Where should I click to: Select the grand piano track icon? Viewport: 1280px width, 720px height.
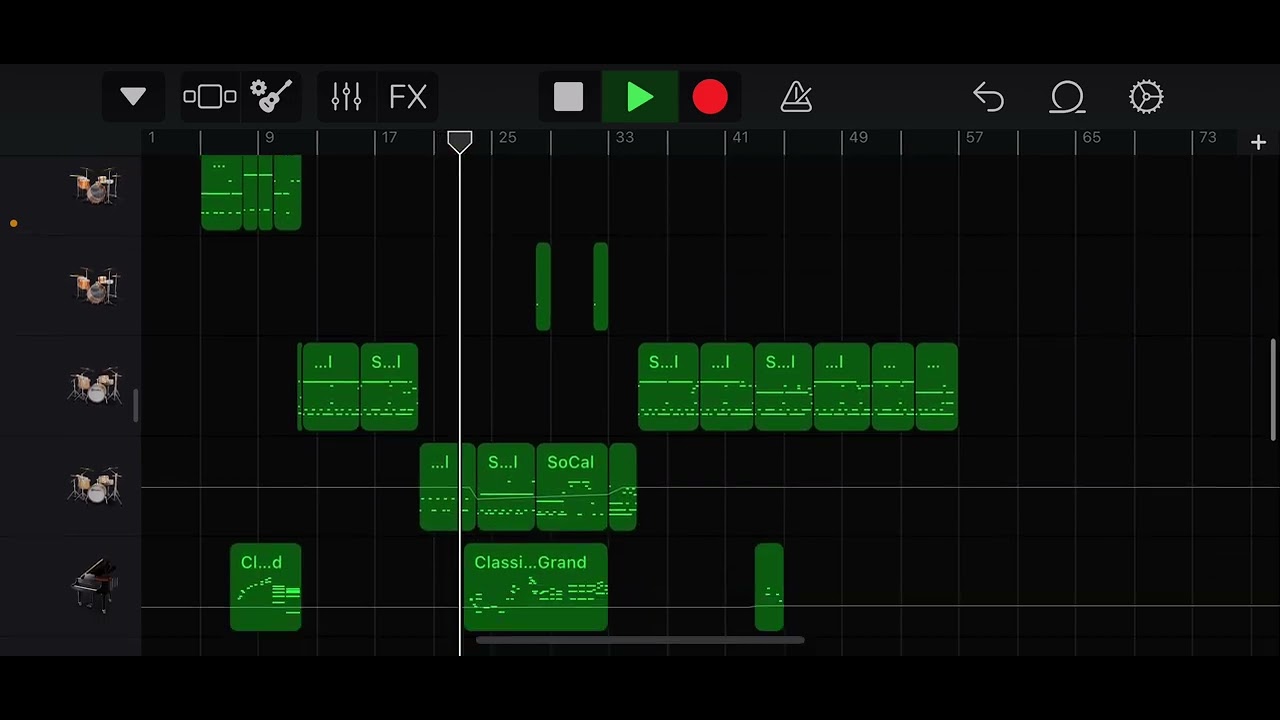tap(95, 586)
